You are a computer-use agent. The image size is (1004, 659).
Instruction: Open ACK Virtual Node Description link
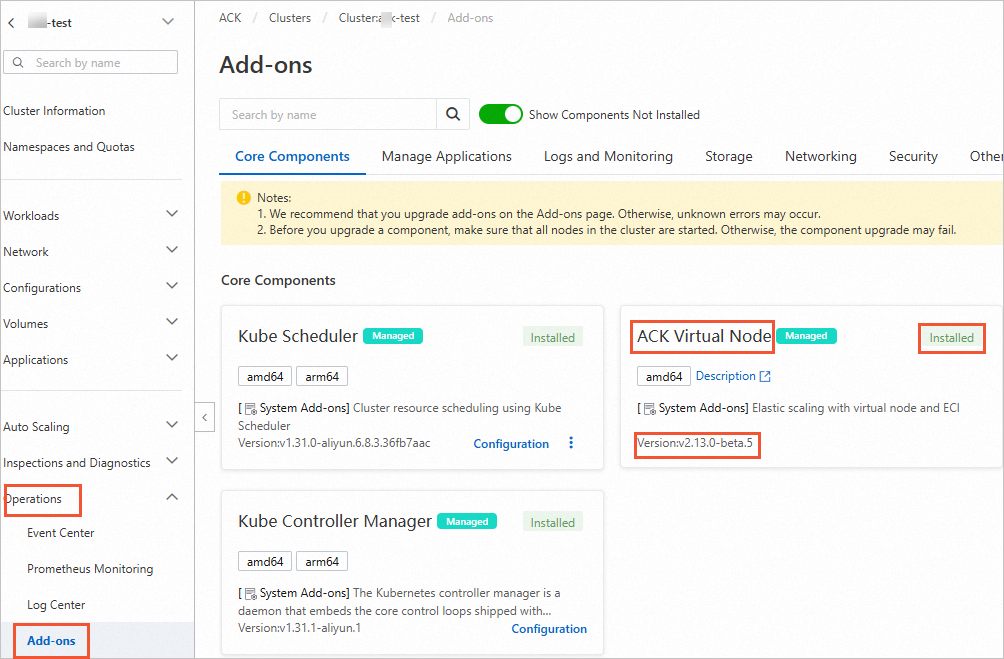click(725, 376)
